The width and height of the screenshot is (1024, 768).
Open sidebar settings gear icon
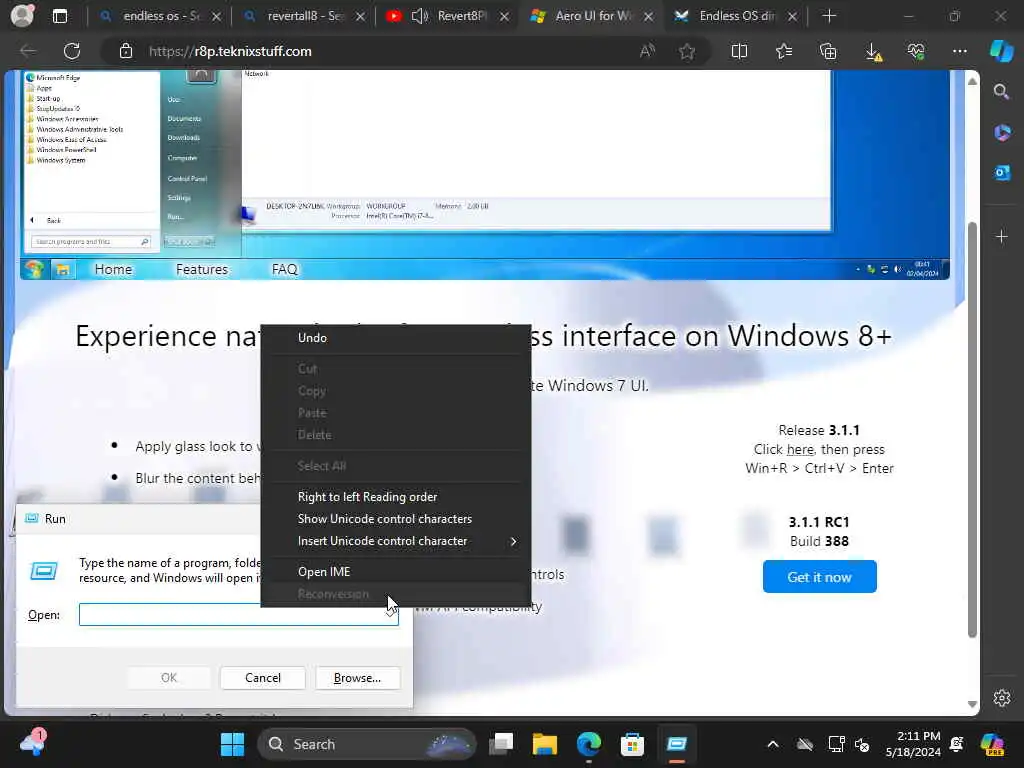tap(1002, 698)
